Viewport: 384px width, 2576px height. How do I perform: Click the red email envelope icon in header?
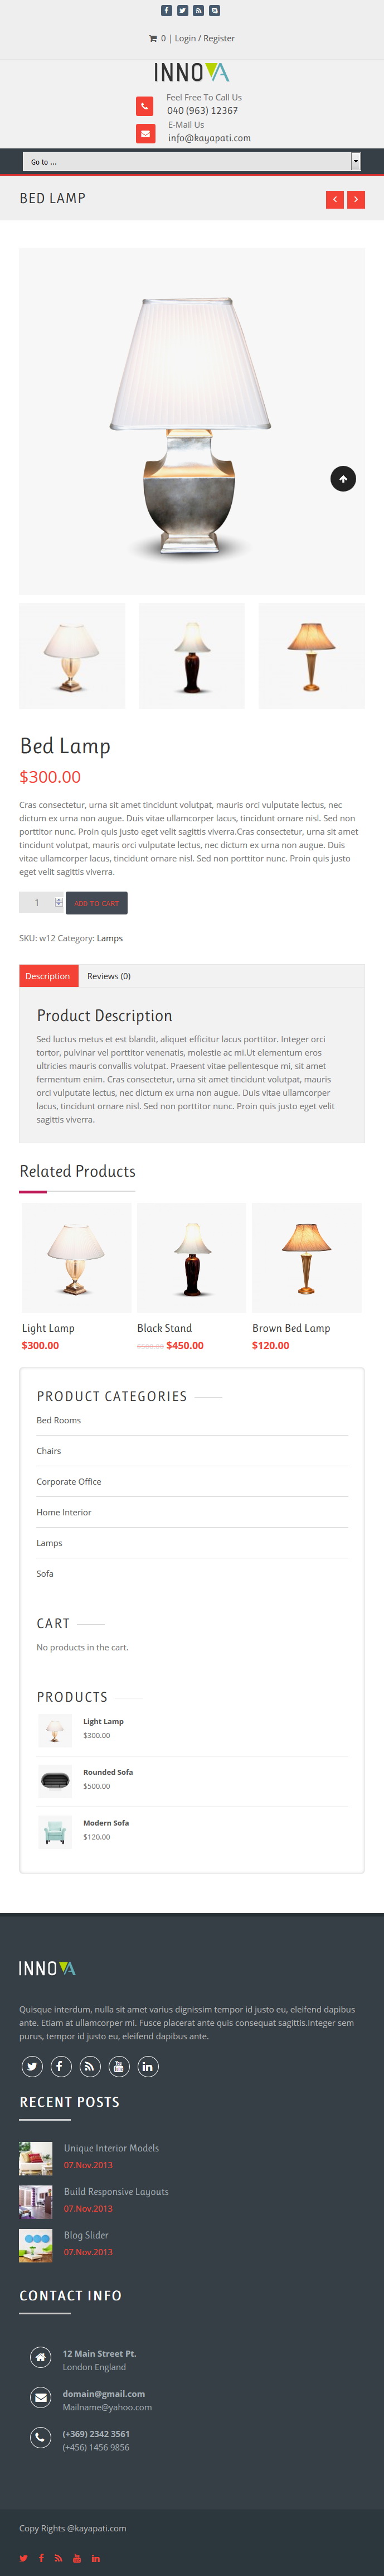point(145,133)
